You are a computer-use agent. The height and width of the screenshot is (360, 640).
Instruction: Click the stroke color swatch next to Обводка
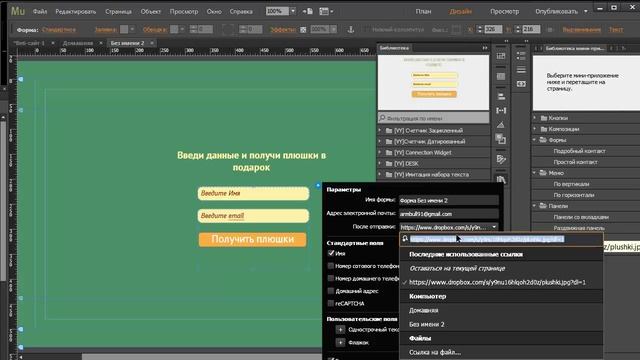tap(174, 29)
